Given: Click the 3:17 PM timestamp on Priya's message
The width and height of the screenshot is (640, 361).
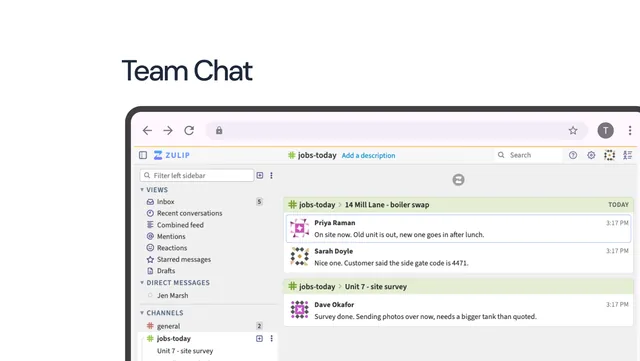Looking at the screenshot, I should click(617, 223).
